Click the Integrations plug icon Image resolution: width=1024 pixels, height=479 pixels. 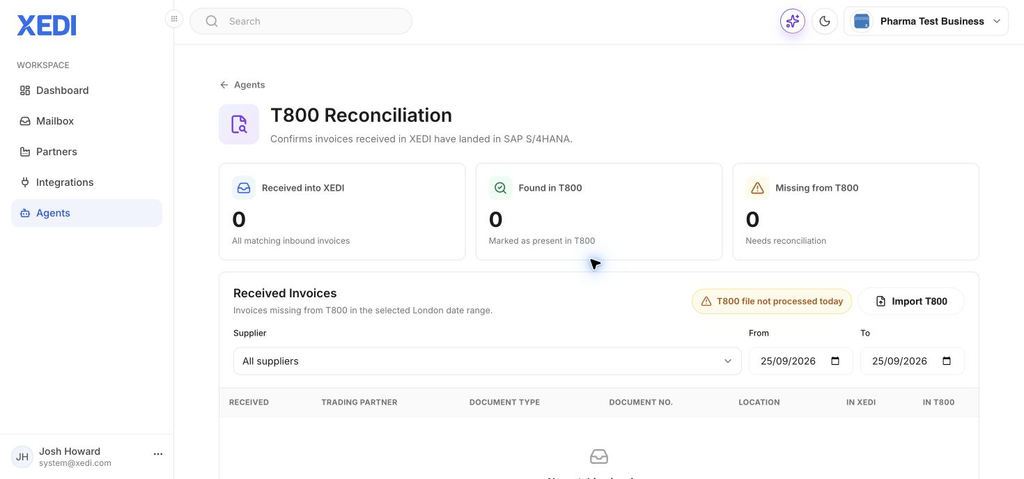pos(25,182)
